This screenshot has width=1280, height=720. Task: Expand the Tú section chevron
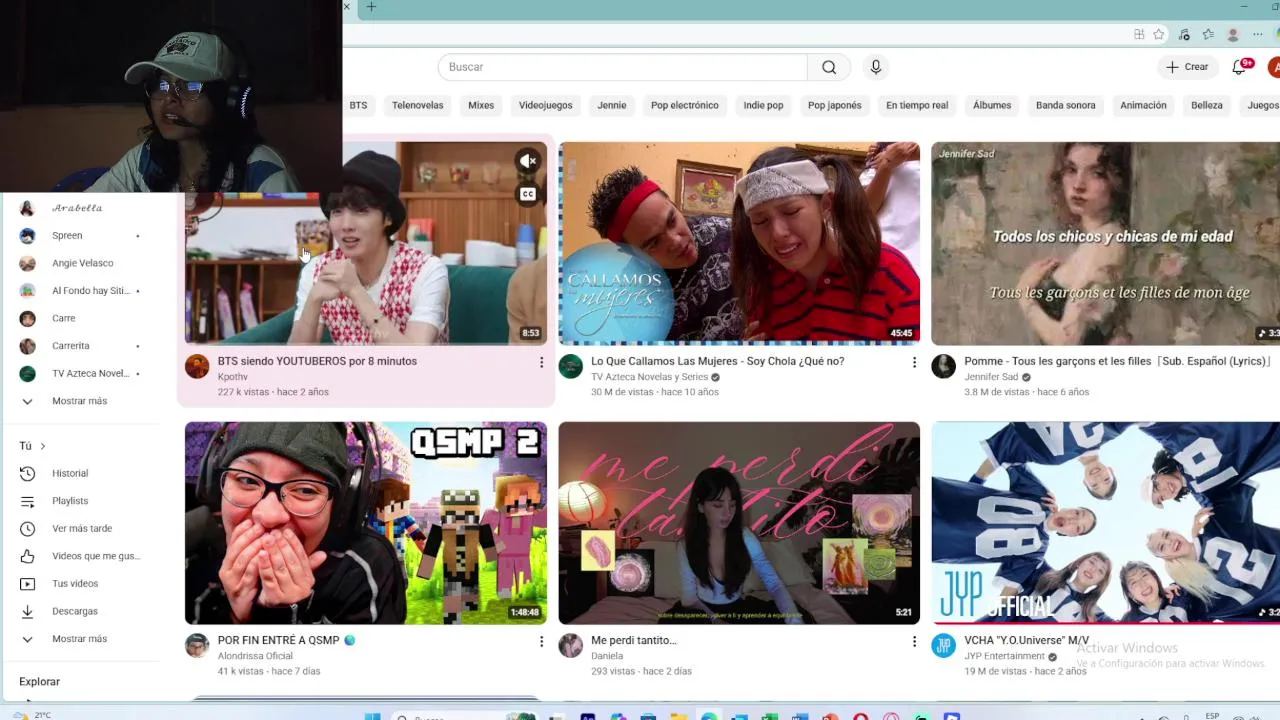click(42, 446)
